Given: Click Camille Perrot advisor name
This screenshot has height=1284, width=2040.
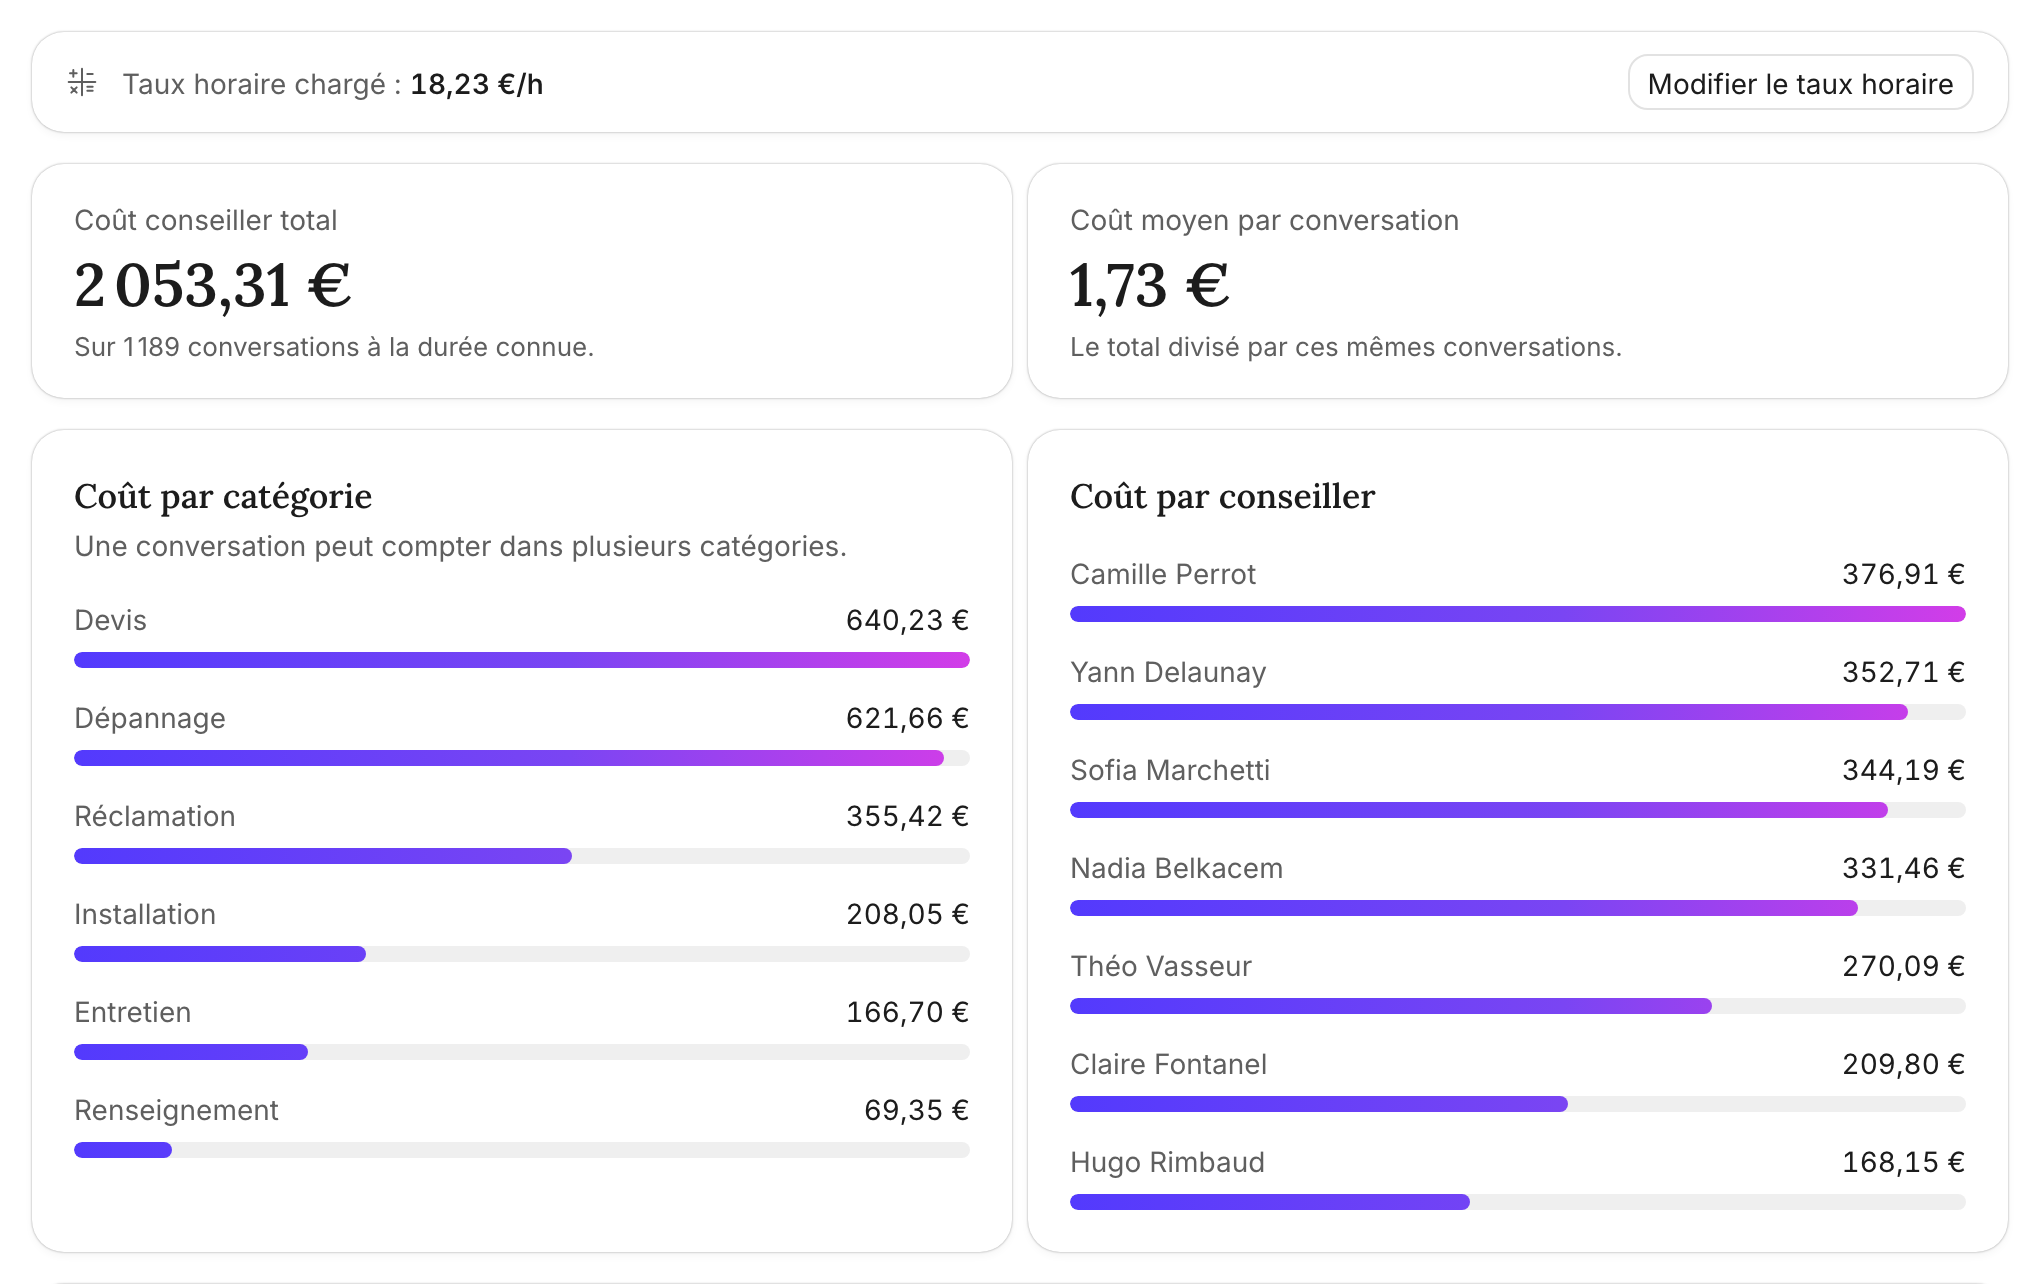Looking at the screenshot, I should tap(1163, 574).
